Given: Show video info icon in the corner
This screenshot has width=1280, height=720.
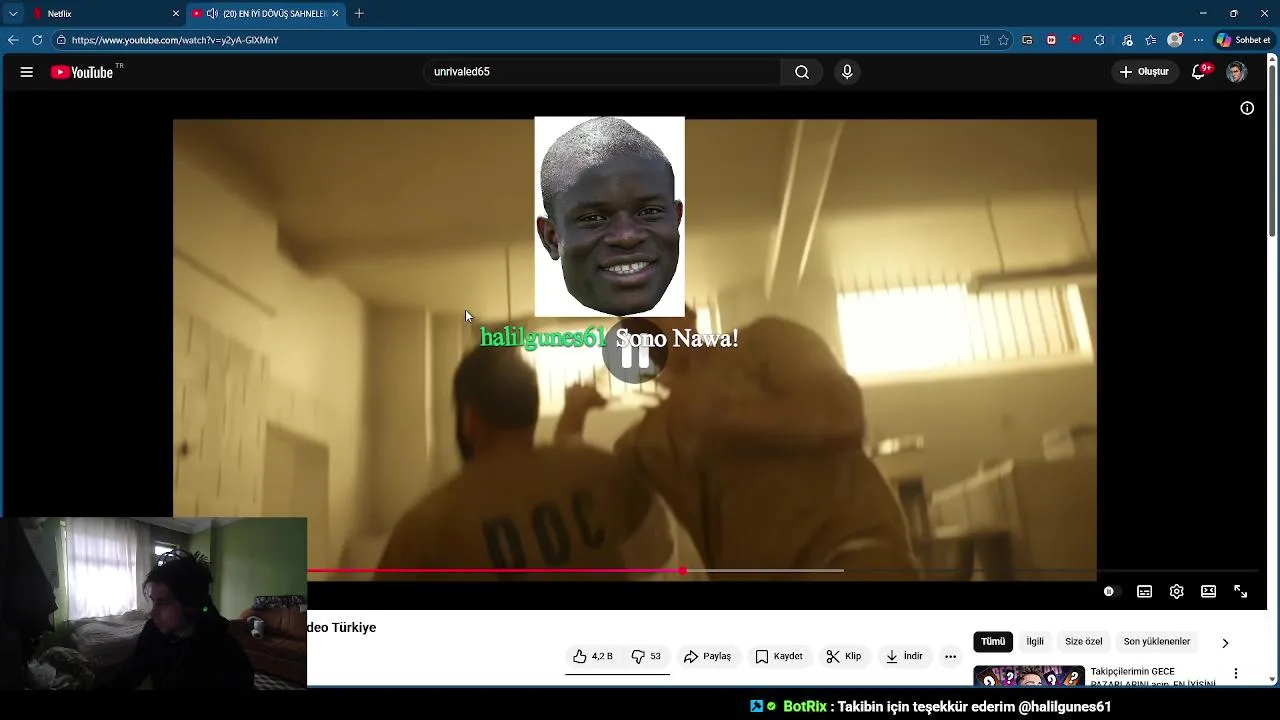Looking at the screenshot, I should pos(1247,108).
